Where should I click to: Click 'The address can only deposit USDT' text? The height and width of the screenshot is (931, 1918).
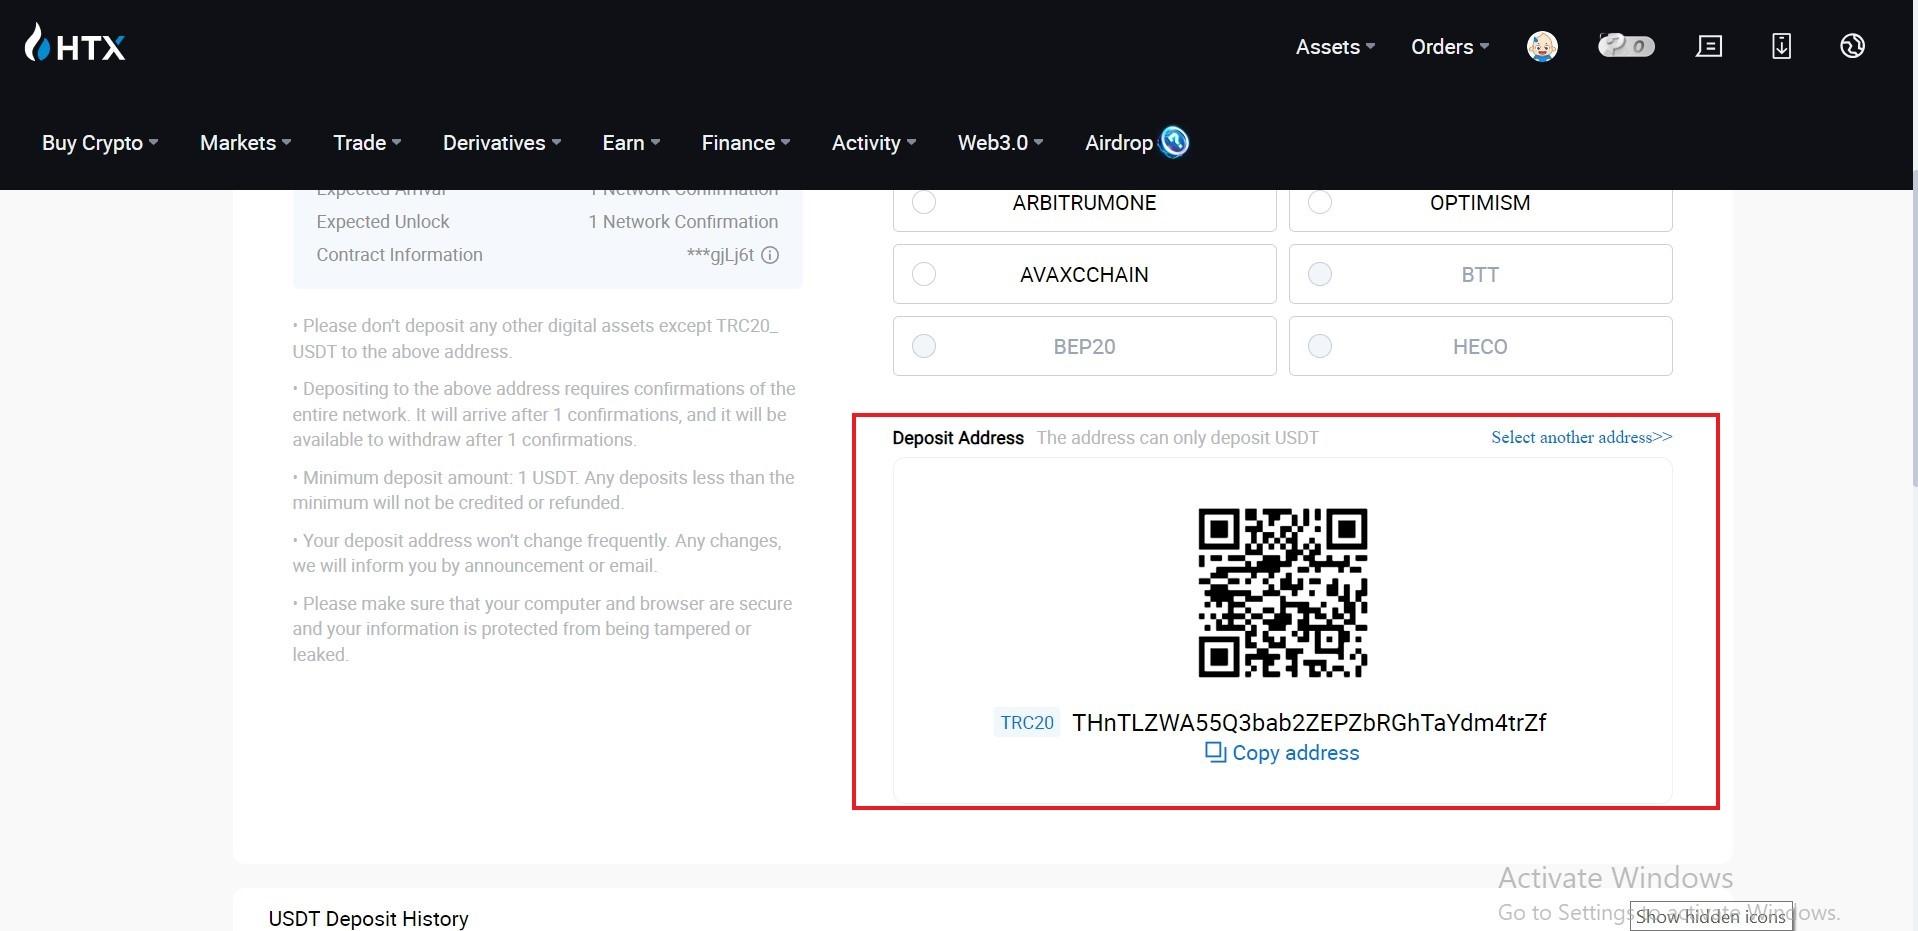tap(1177, 438)
